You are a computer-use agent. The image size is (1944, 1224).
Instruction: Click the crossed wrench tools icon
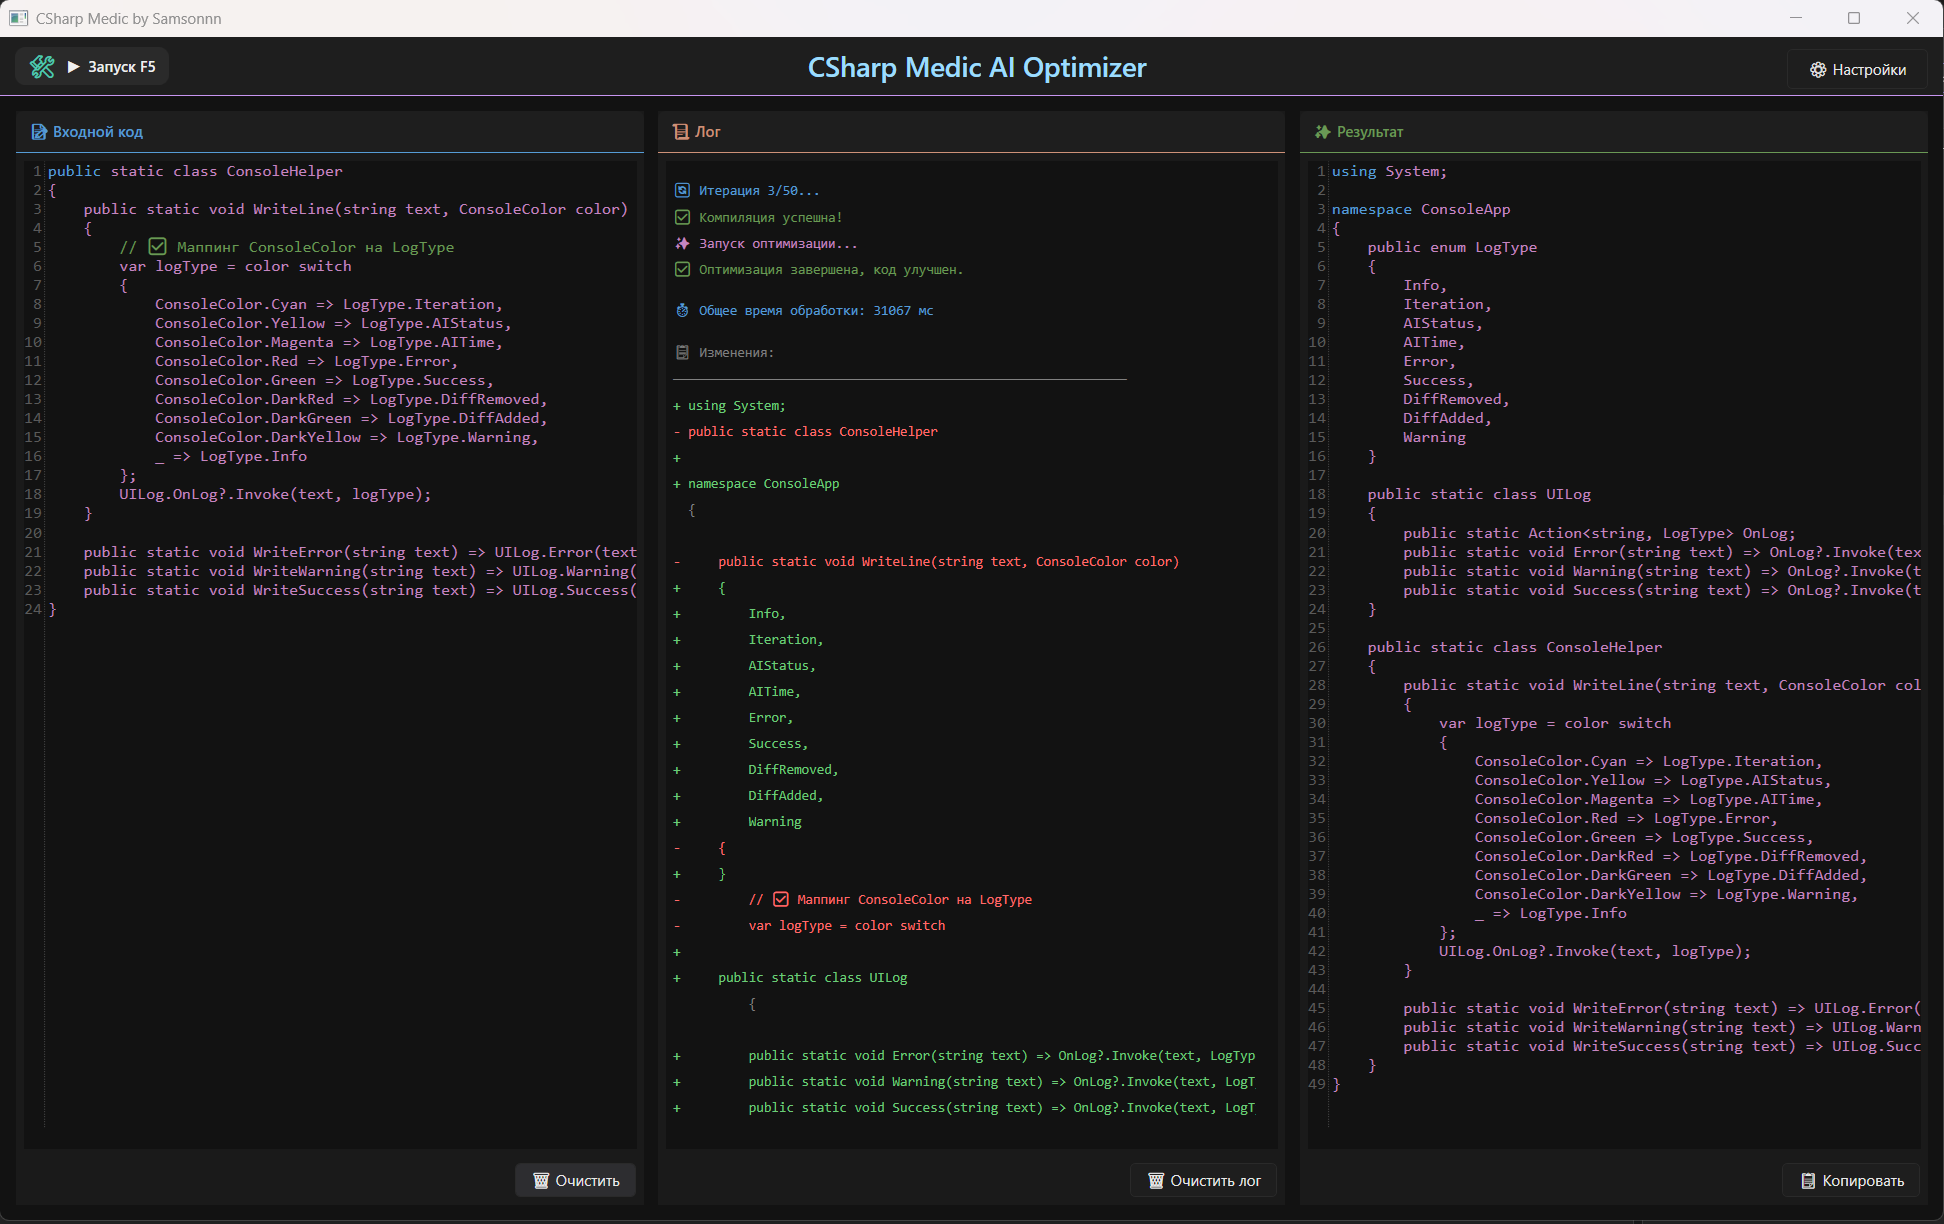pos(42,67)
